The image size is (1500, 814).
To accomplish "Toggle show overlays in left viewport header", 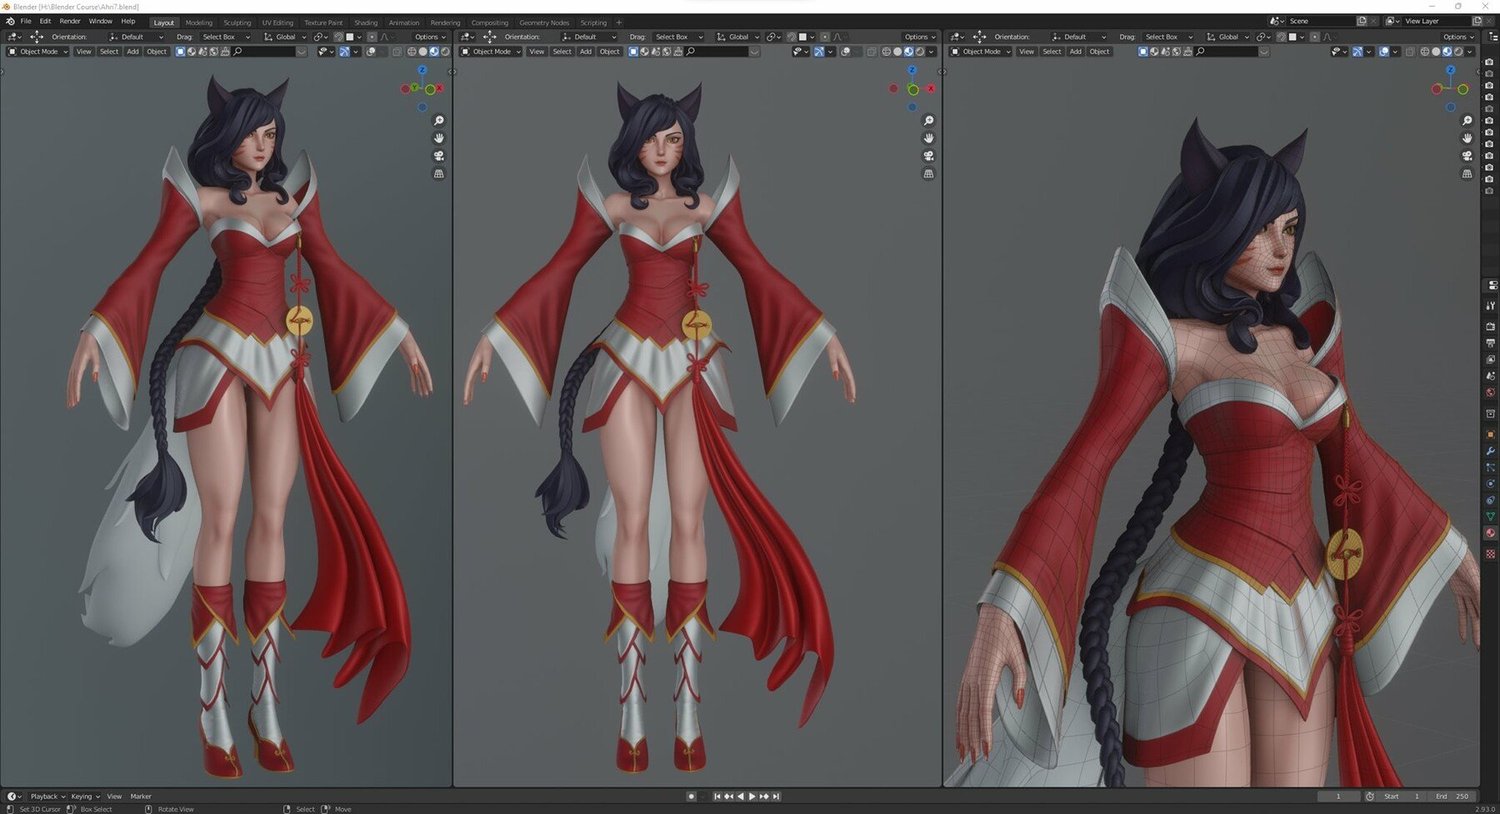I will 344,51.
